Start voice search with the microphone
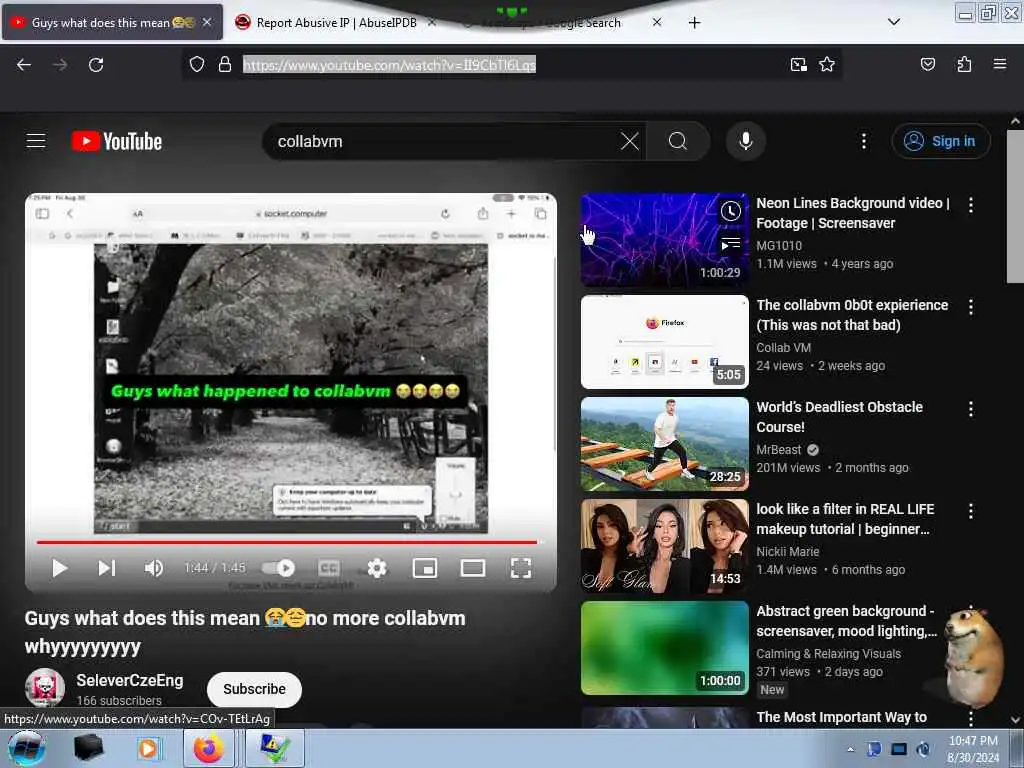 click(746, 141)
